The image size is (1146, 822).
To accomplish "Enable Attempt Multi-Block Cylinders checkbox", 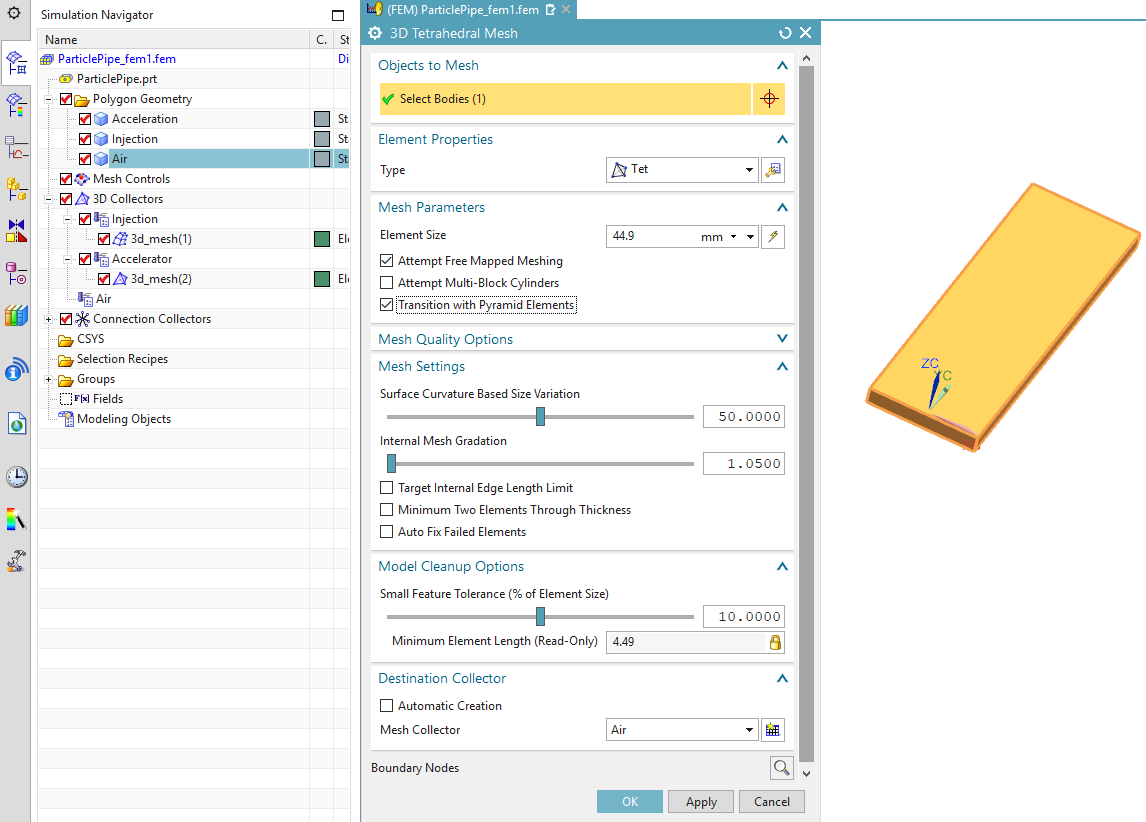I will 387,283.
